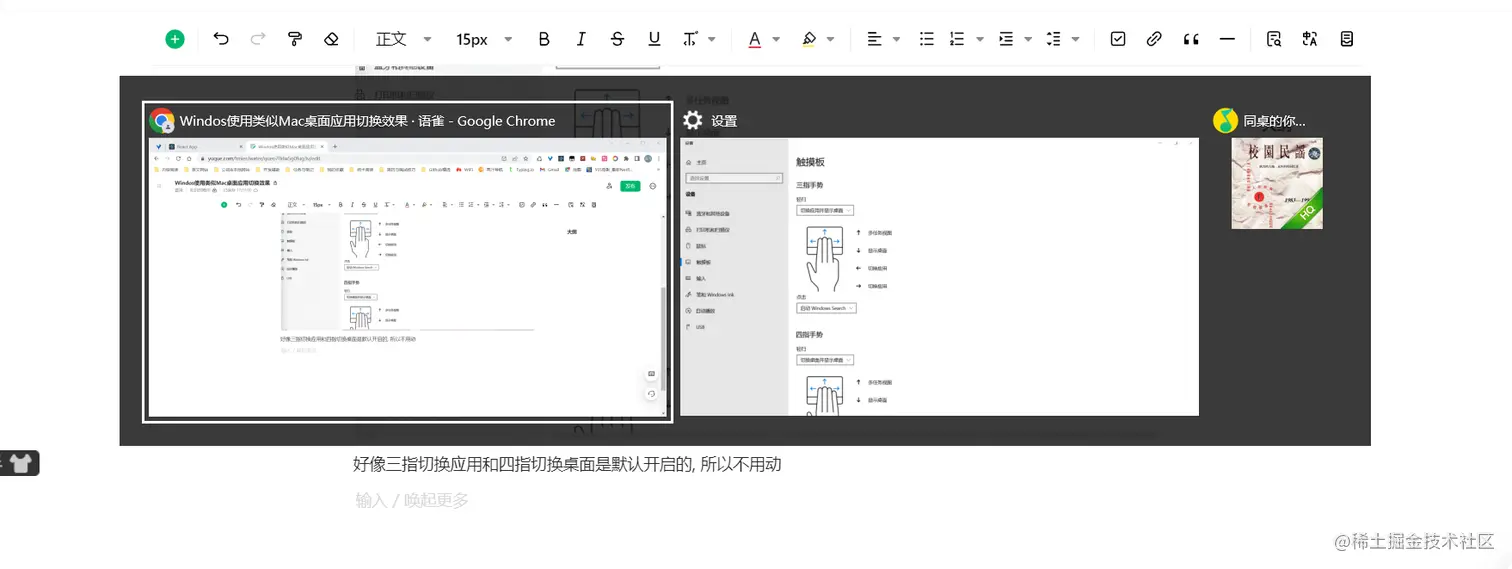Select the 设置 window thumbnail
The width and height of the screenshot is (1512, 569).
pos(939,277)
